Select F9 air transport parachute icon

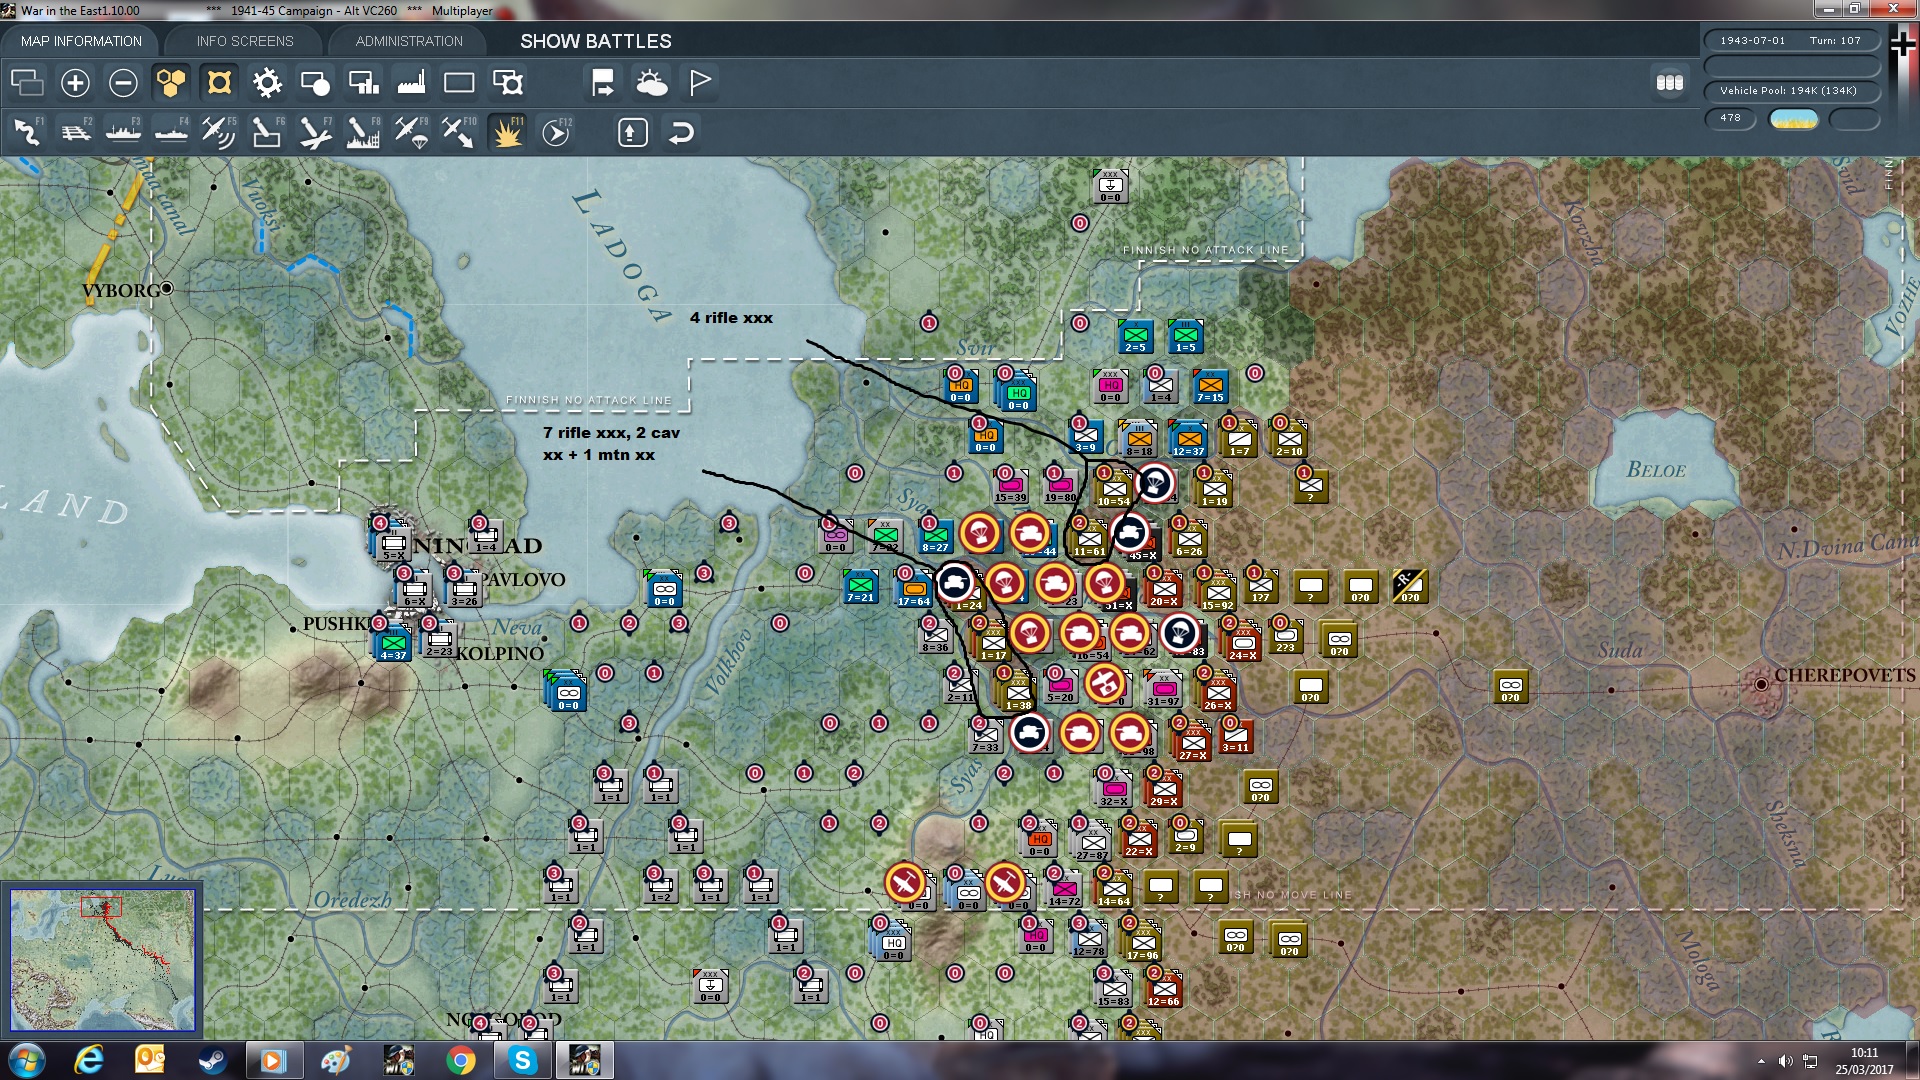[411, 132]
